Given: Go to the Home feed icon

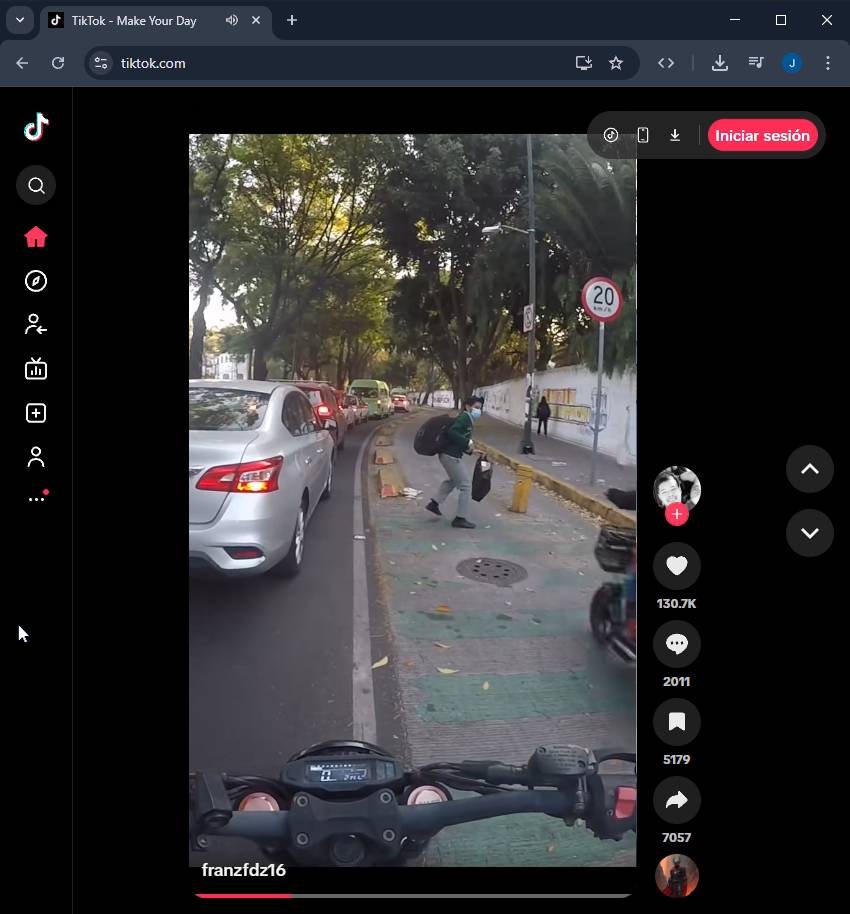Looking at the screenshot, I should [x=36, y=237].
